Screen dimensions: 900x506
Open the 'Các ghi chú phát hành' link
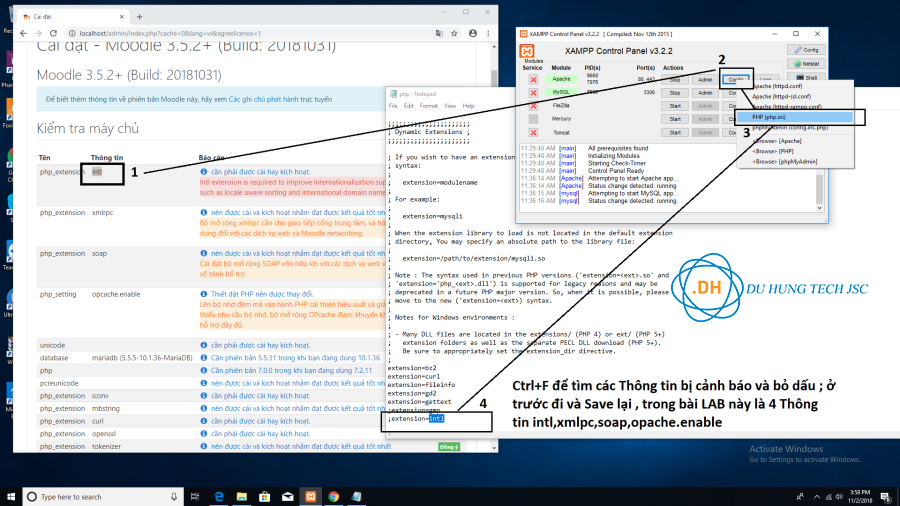tap(266, 101)
